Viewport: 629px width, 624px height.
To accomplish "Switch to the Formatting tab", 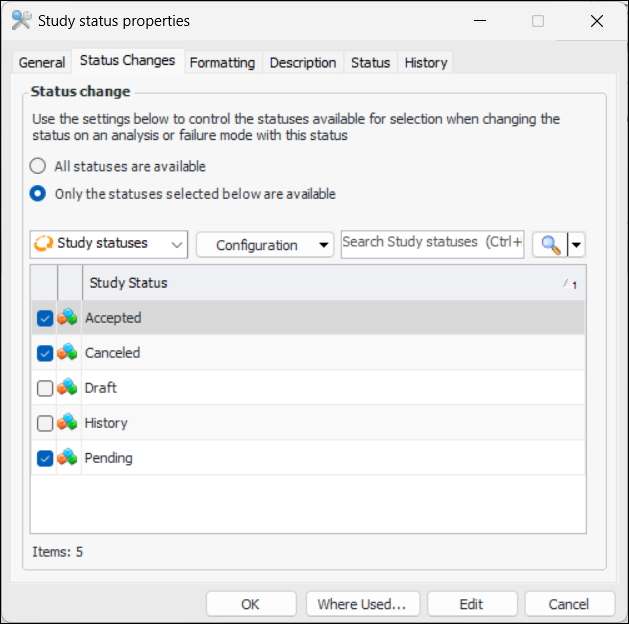I will click(x=222, y=62).
